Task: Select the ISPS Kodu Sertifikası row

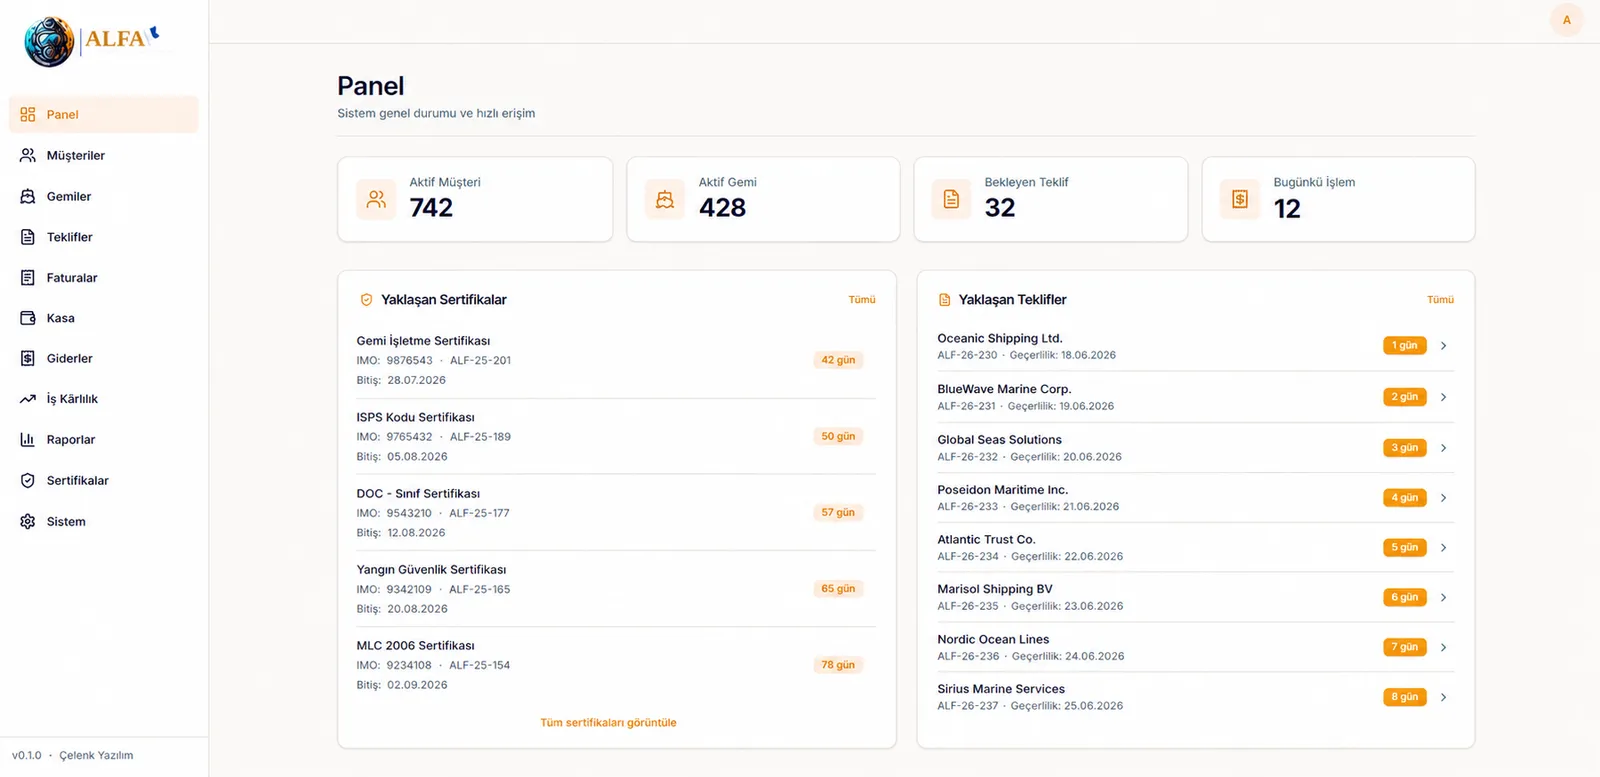Action: point(616,436)
